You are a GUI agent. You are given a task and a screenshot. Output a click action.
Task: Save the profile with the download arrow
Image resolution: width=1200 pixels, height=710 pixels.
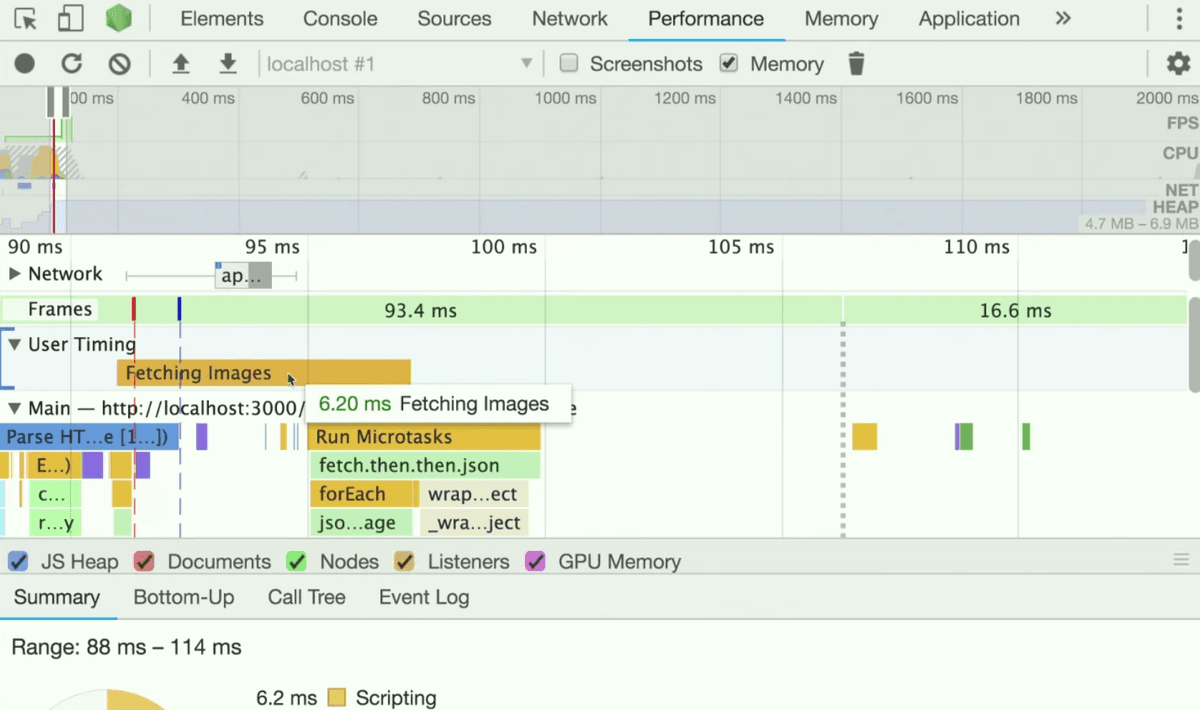[x=228, y=64]
